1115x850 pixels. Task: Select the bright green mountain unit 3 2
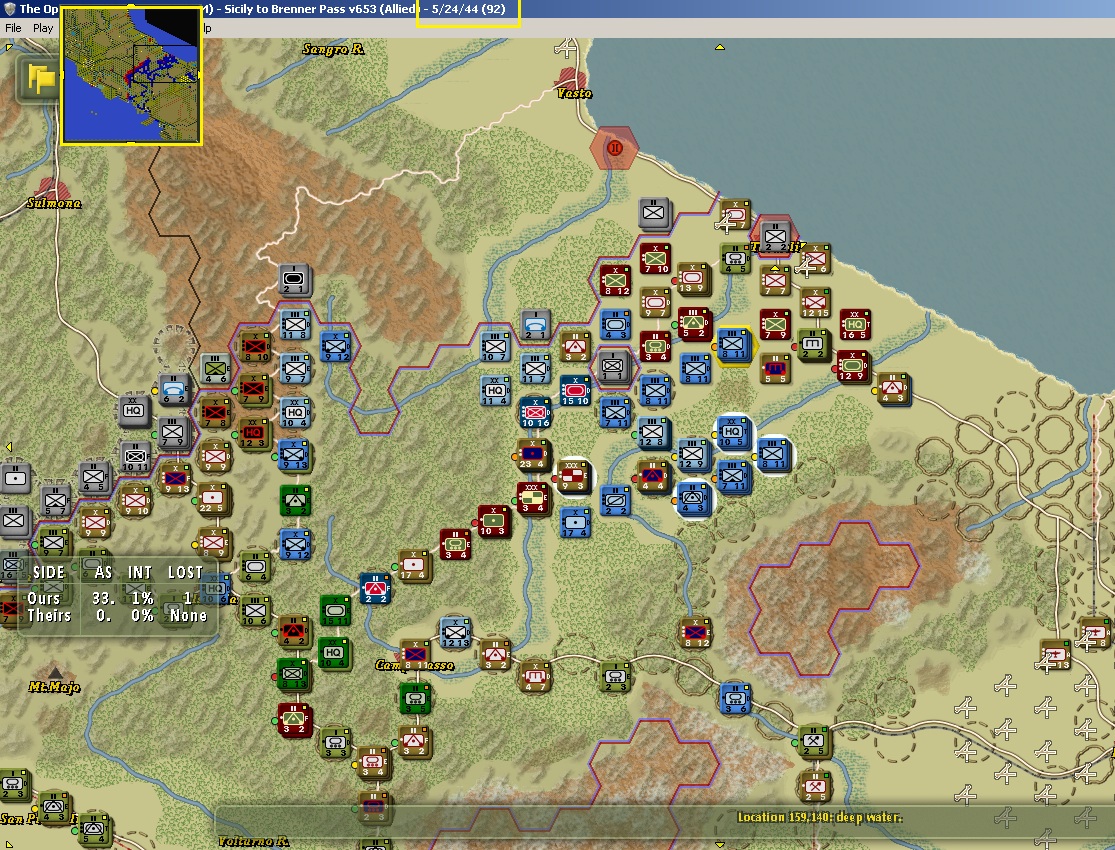[294, 501]
